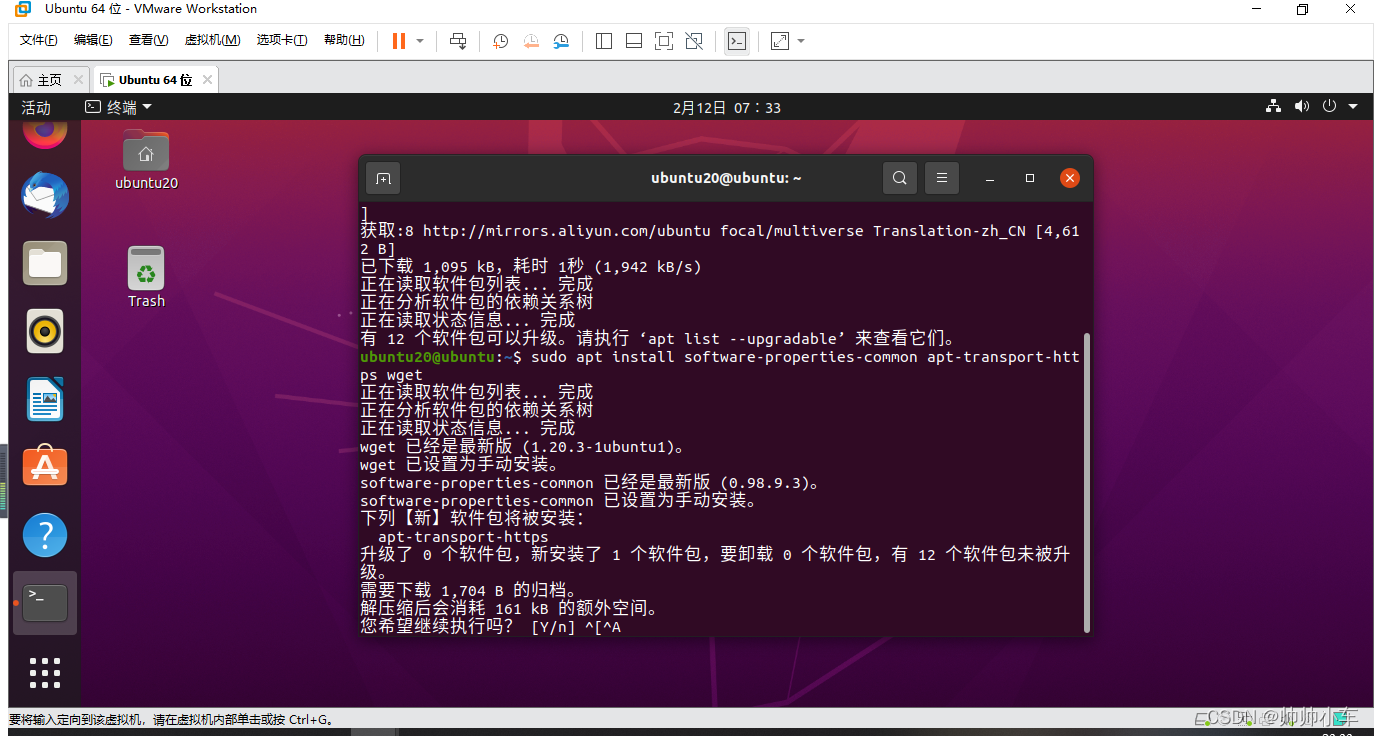1374x736 pixels.
Task: Open Rhythmbox music player from the dock
Action: pyautogui.click(x=45, y=331)
